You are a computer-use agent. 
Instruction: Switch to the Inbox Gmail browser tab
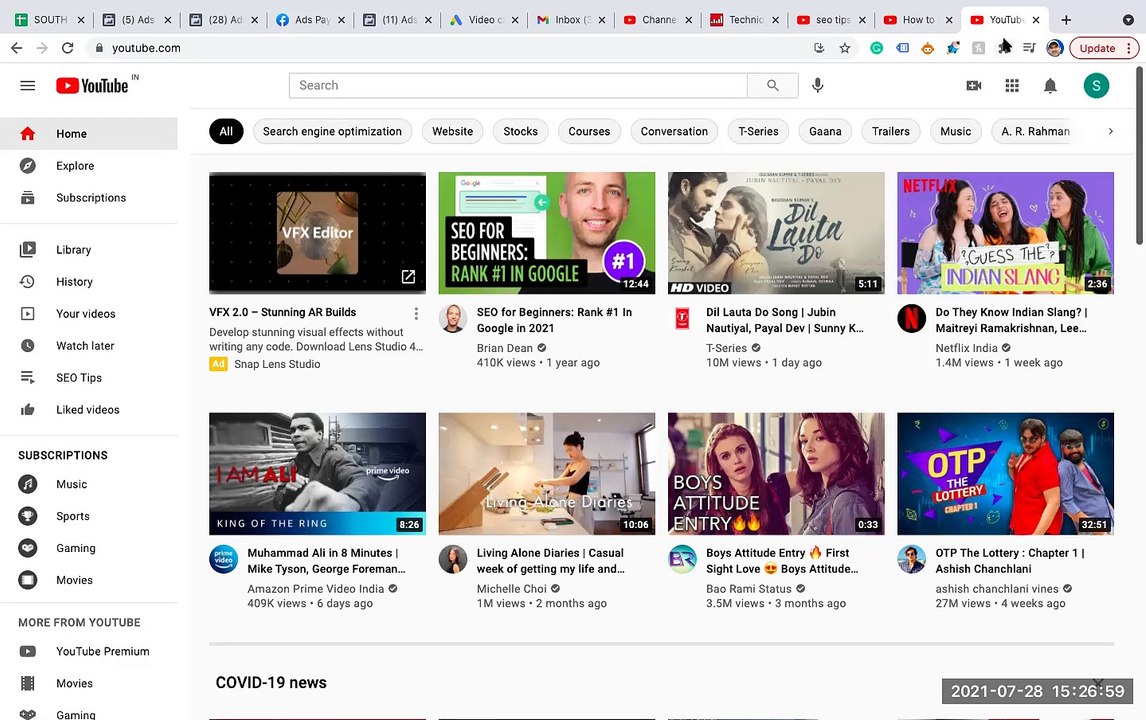(x=570, y=20)
